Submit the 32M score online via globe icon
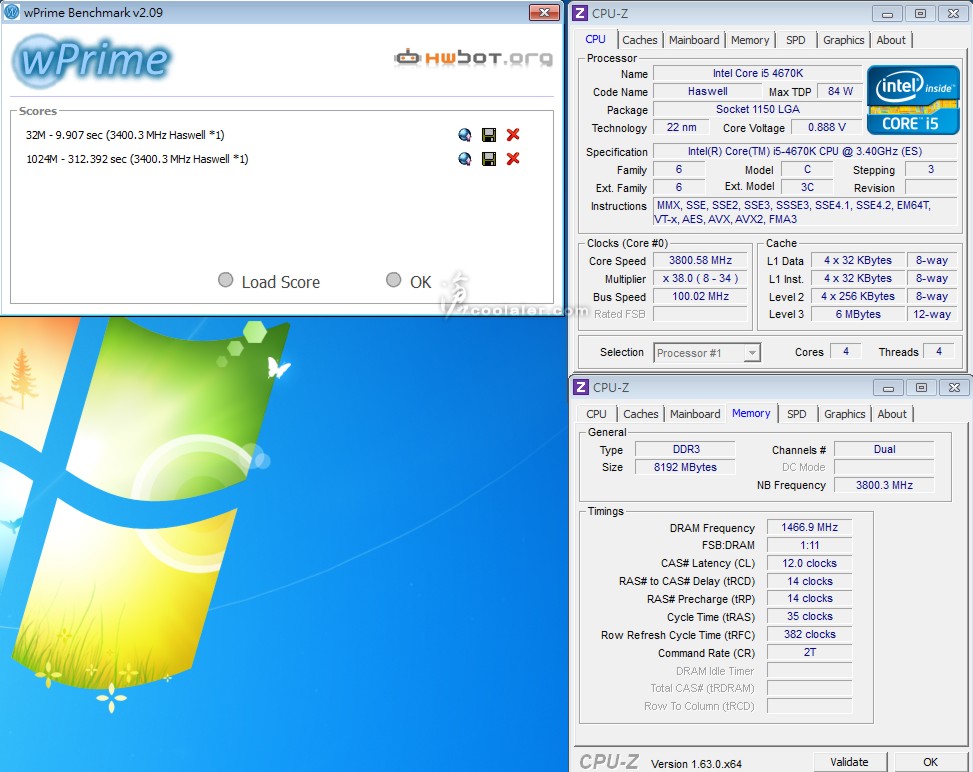 coord(465,135)
